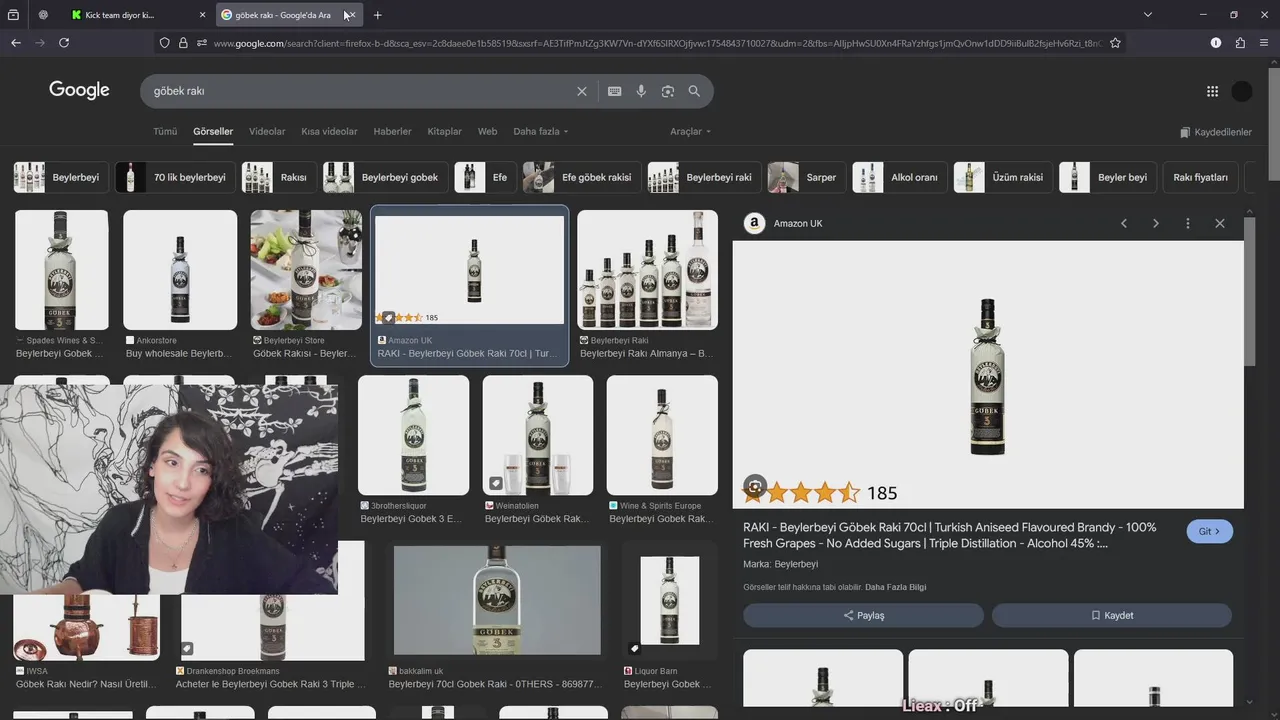This screenshot has width=1280, height=720.
Task: Open the Firefox extensions puzzle icon
Action: click(1240, 43)
